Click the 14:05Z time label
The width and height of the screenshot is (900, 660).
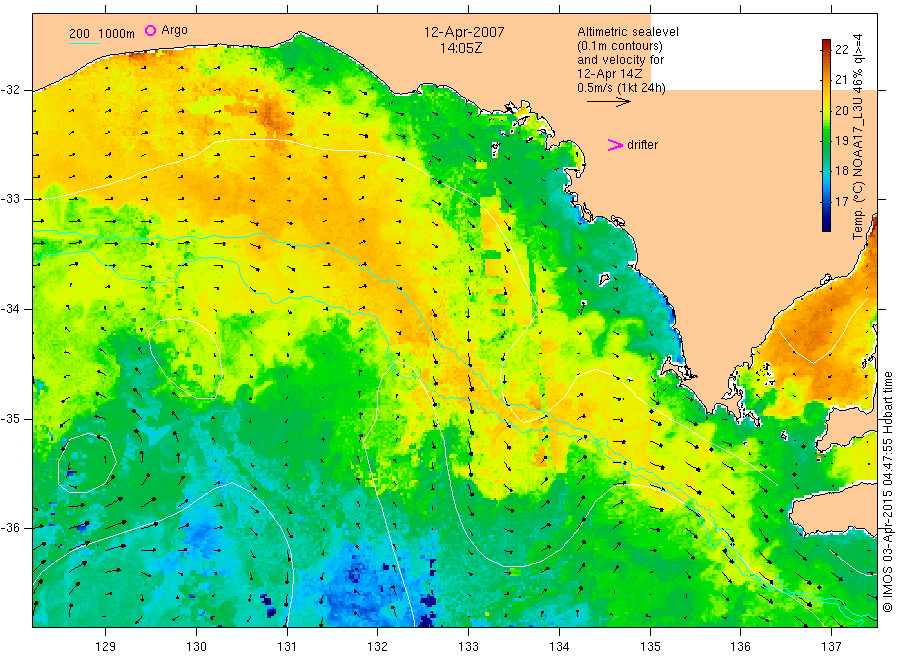(x=461, y=48)
